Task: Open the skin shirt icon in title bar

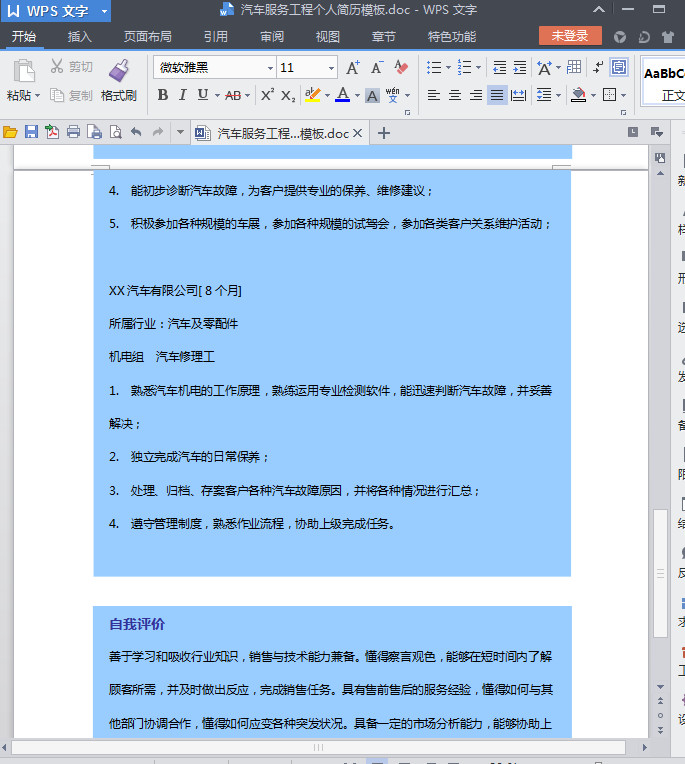Action: [667, 37]
